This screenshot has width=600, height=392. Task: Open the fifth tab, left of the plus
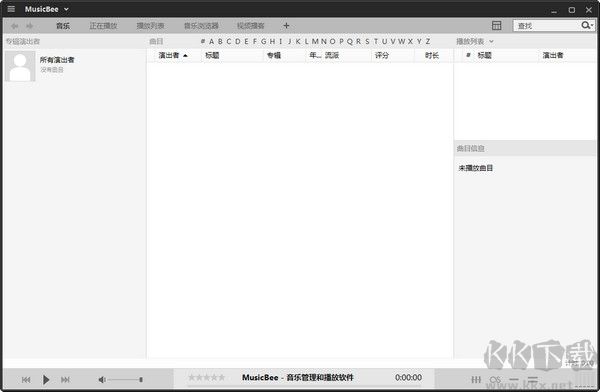pyautogui.click(x=251, y=26)
